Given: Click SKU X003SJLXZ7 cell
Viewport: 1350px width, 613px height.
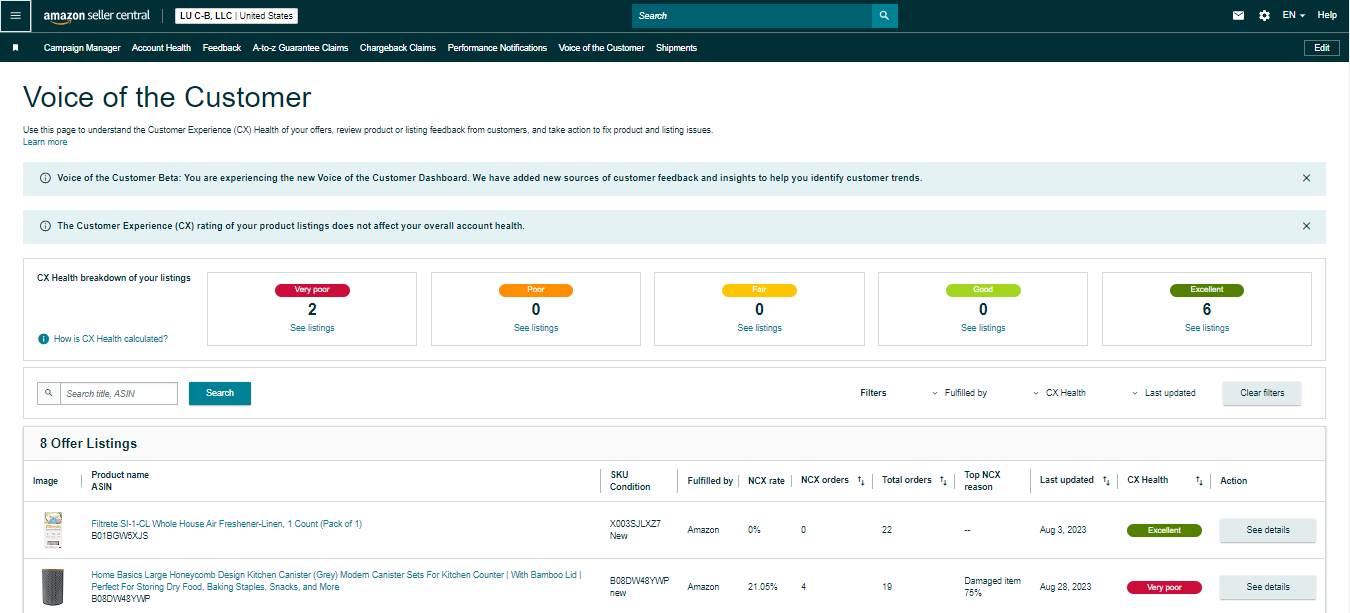Looking at the screenshot, I should (x=635, y=524).
